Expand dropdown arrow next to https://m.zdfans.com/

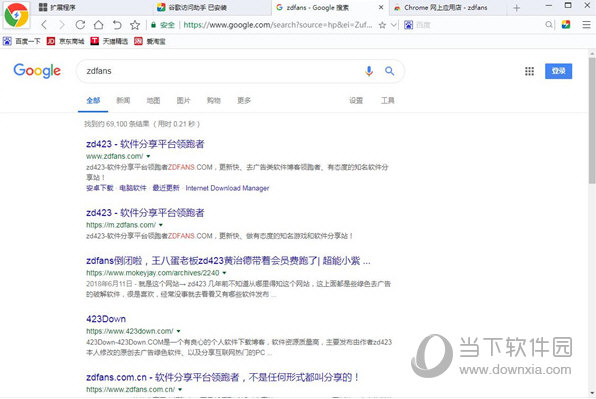point(161,225)
